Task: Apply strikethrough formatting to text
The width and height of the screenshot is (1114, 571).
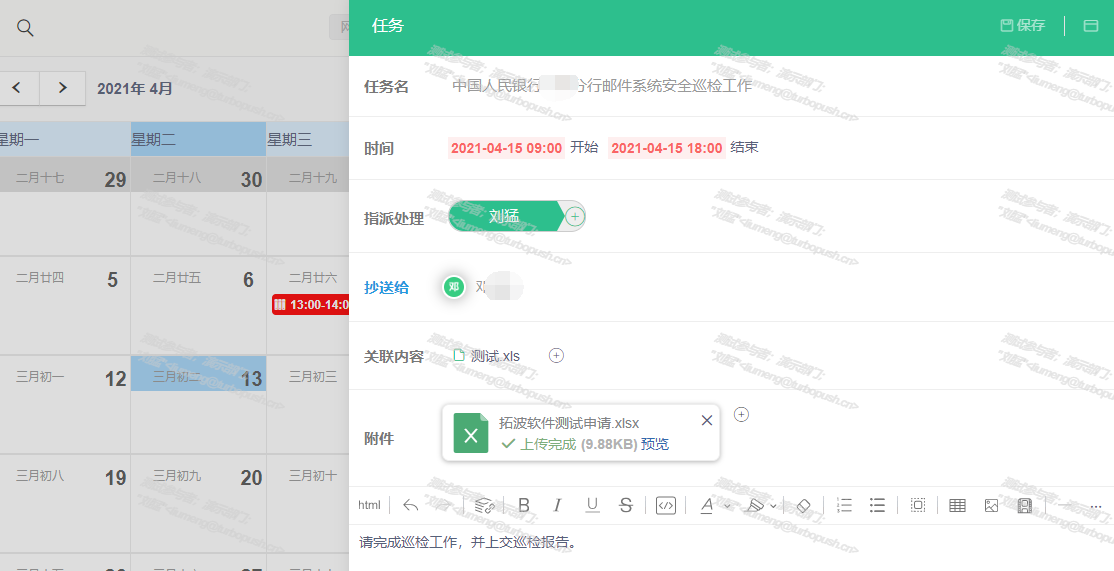Action: click(626, 505)
